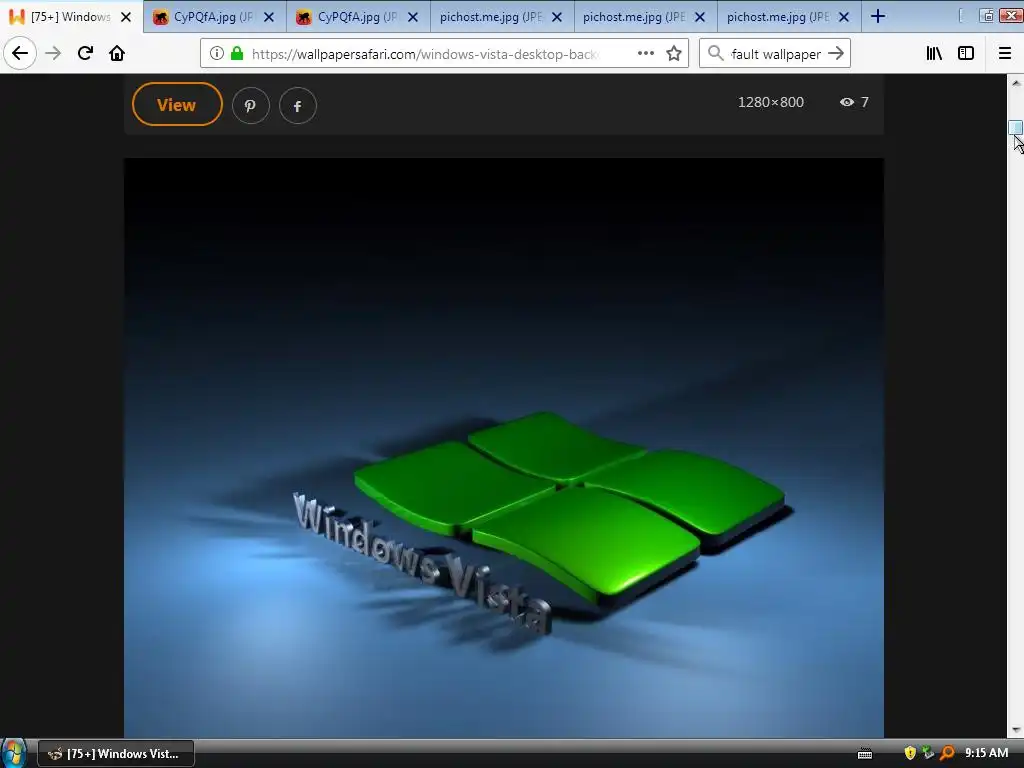Click the forward navigation arrow
1024x768 pixels.
[x=53, y=53]
